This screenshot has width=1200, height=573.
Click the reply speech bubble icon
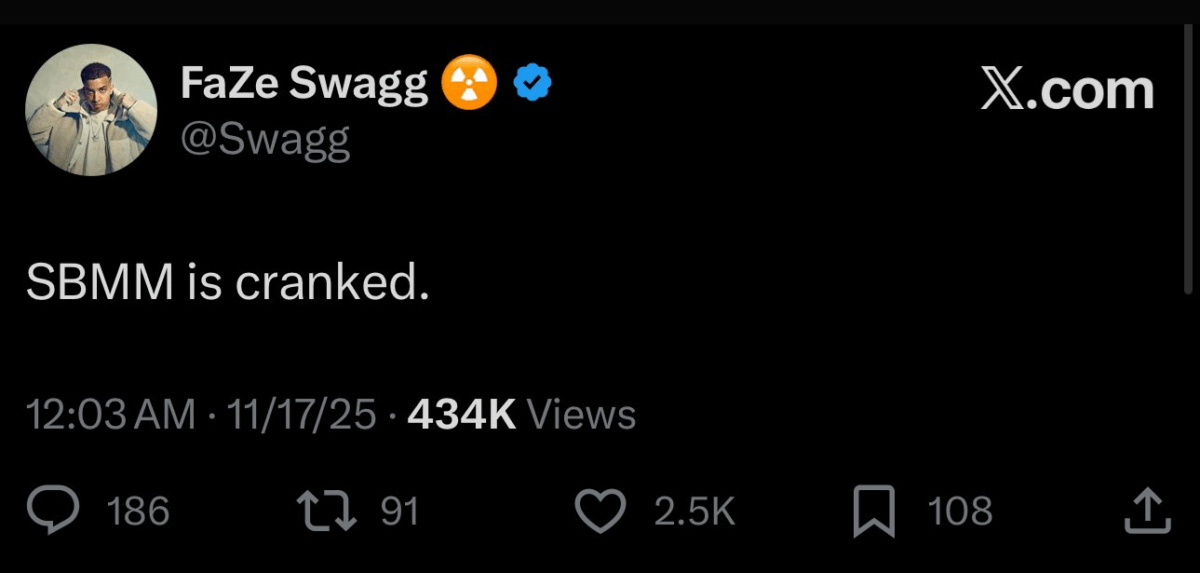[52, 511]
